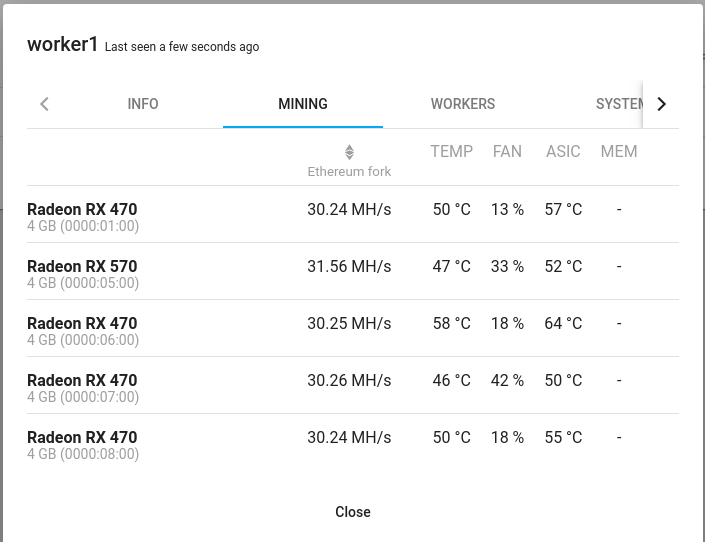Click the 46 °C temperature value

point(451,381)
